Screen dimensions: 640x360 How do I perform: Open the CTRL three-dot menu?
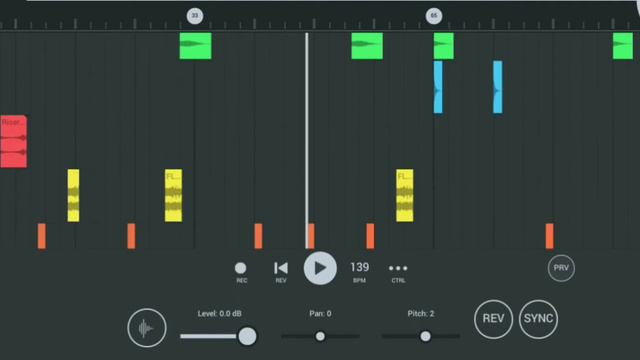(x=398, y=272)
